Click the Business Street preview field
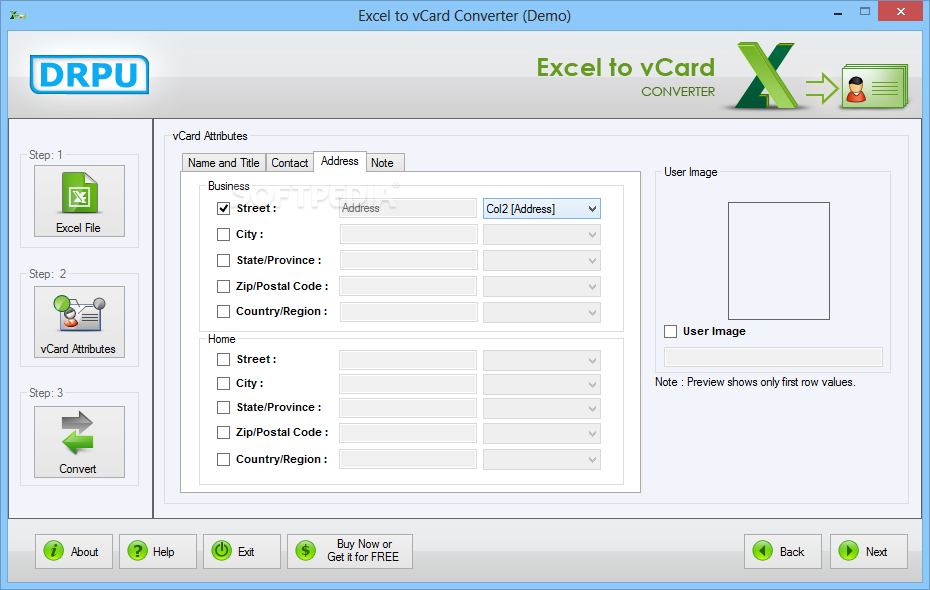930x590 pixels. [408, 208]
